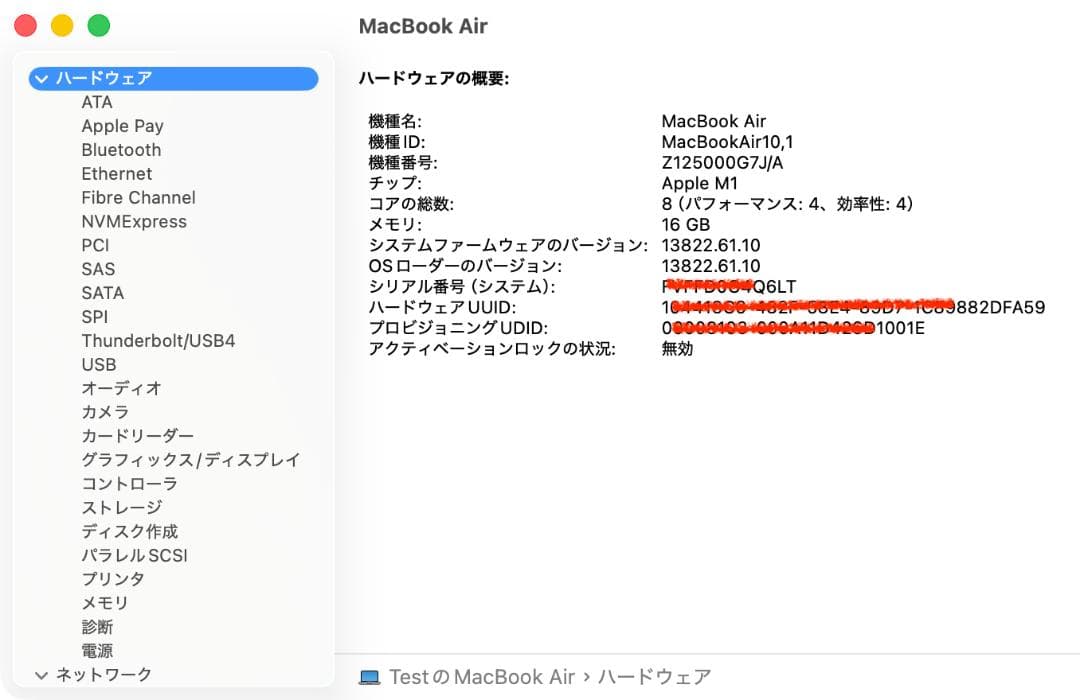Viewport: 1080px width, 700px height.
Task: Select NVMExpress in the sidebar
Action: [134, 221]
